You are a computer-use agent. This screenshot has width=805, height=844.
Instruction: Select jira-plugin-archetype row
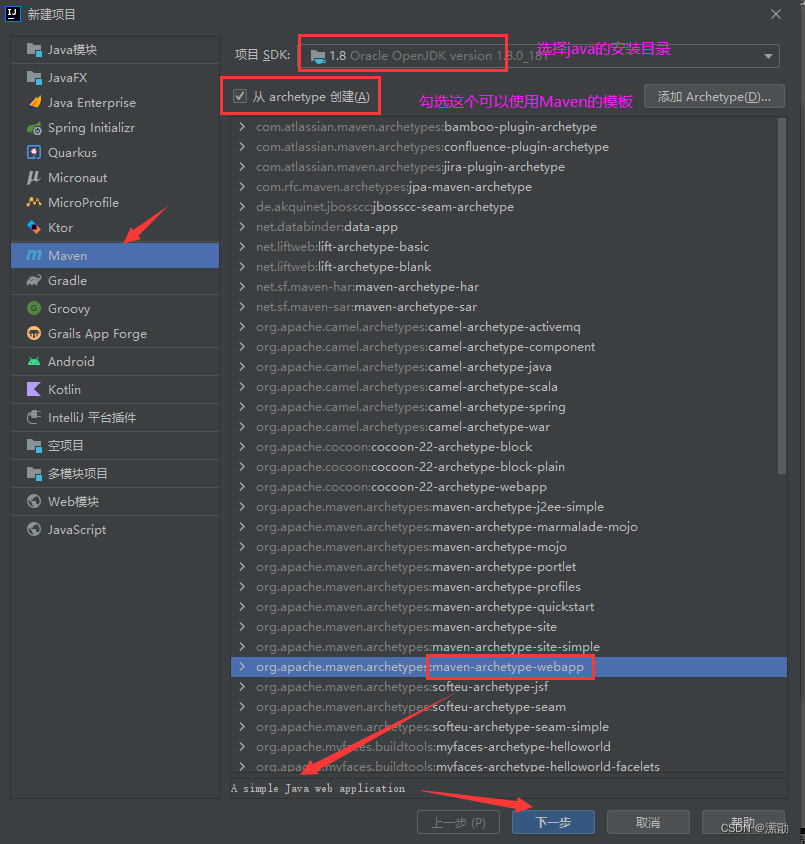click(x=509, y=166)
